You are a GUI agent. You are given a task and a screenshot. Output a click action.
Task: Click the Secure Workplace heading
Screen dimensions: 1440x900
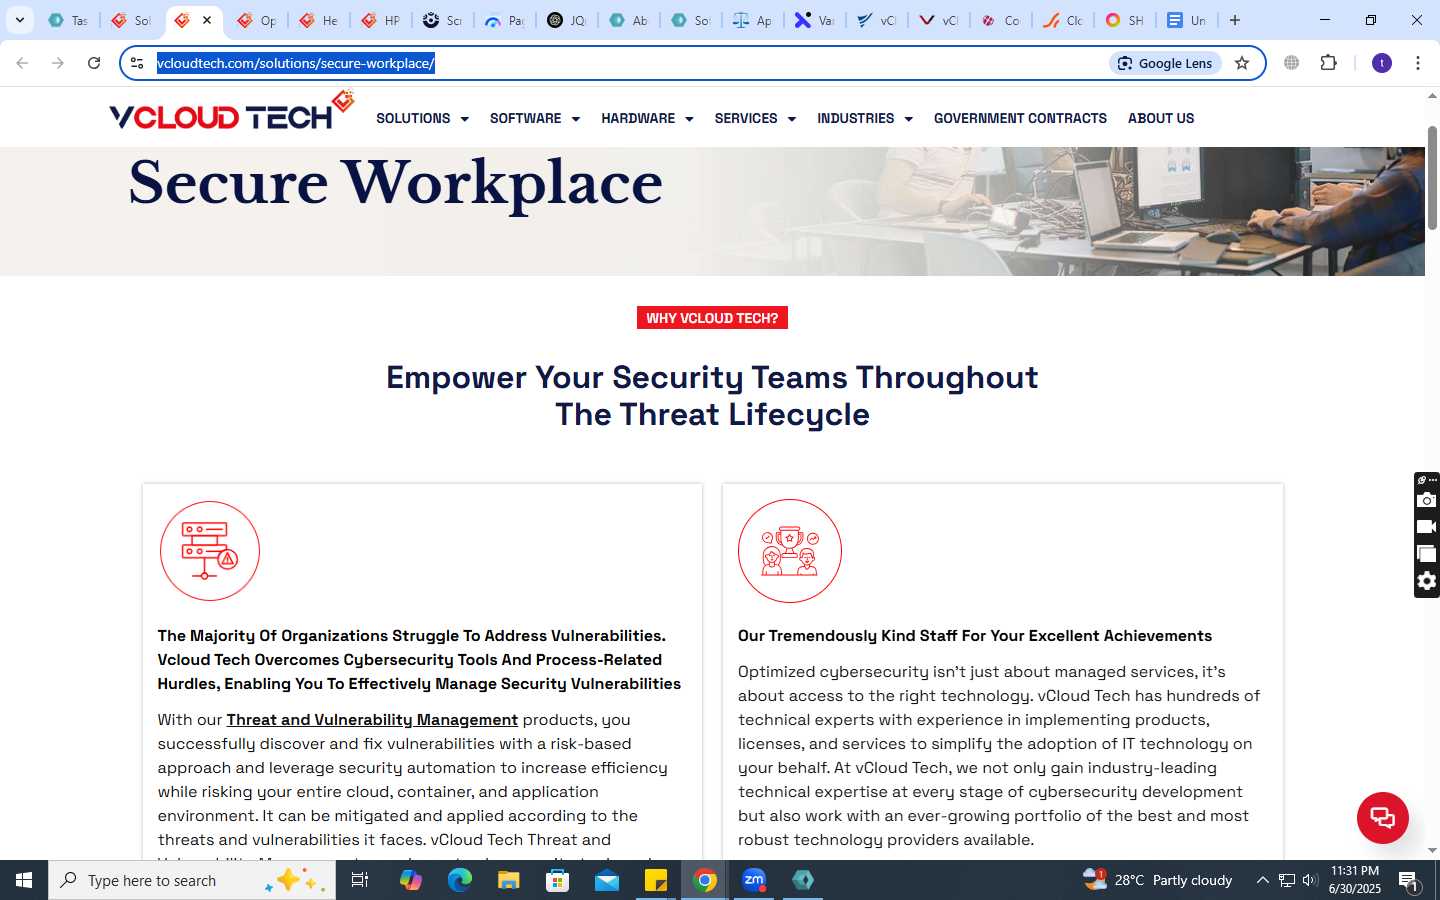396,183
